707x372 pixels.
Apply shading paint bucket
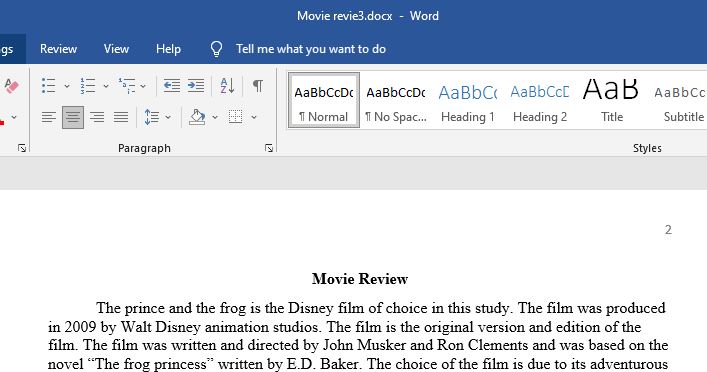[x=197, y=117]
